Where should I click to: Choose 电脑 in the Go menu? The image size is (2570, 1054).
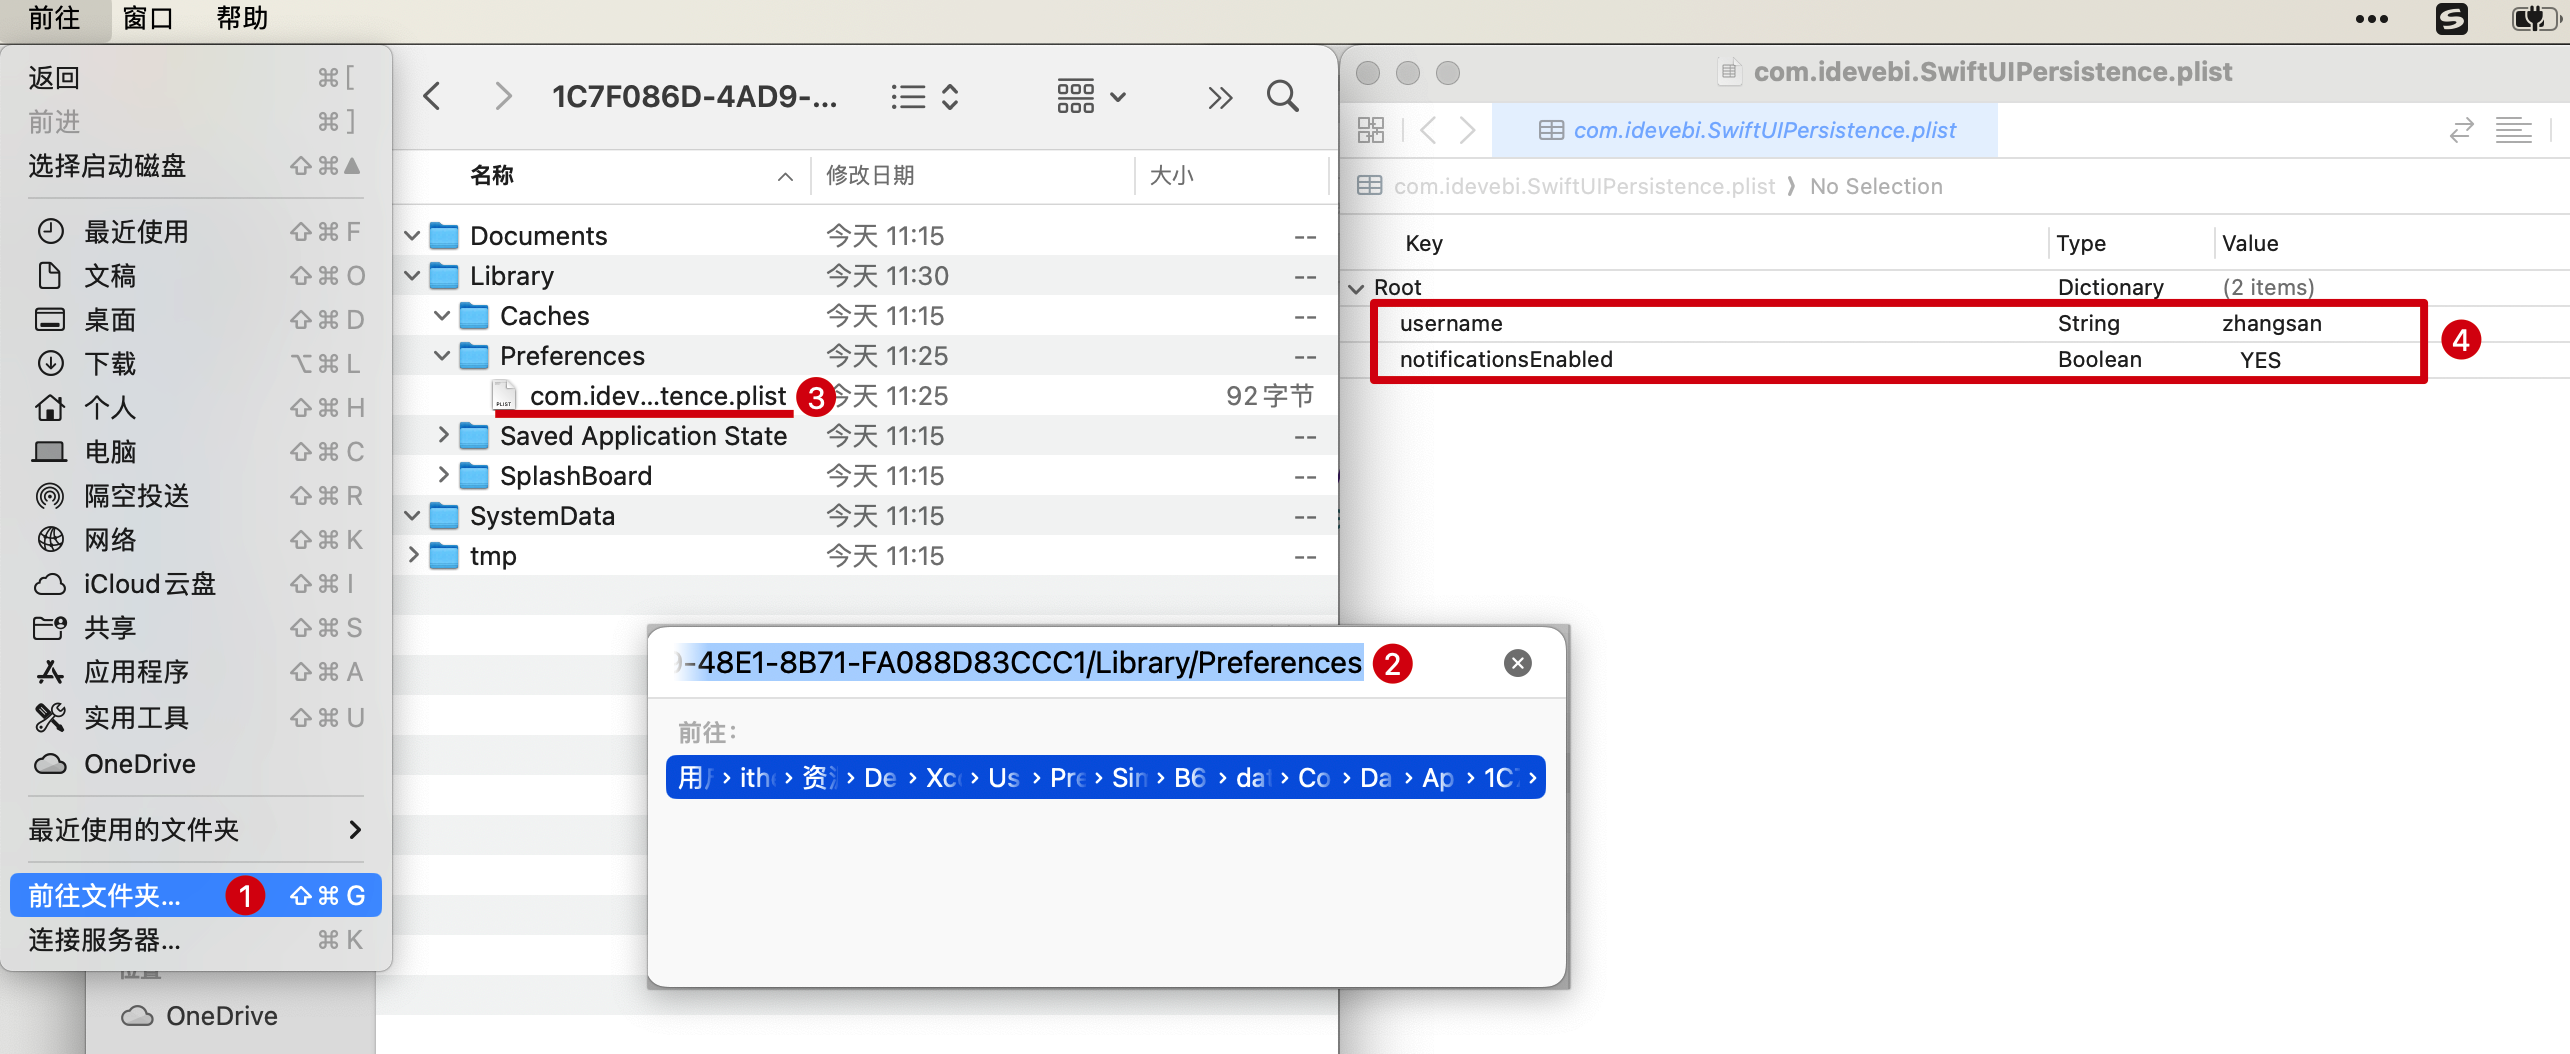point(195,451)
